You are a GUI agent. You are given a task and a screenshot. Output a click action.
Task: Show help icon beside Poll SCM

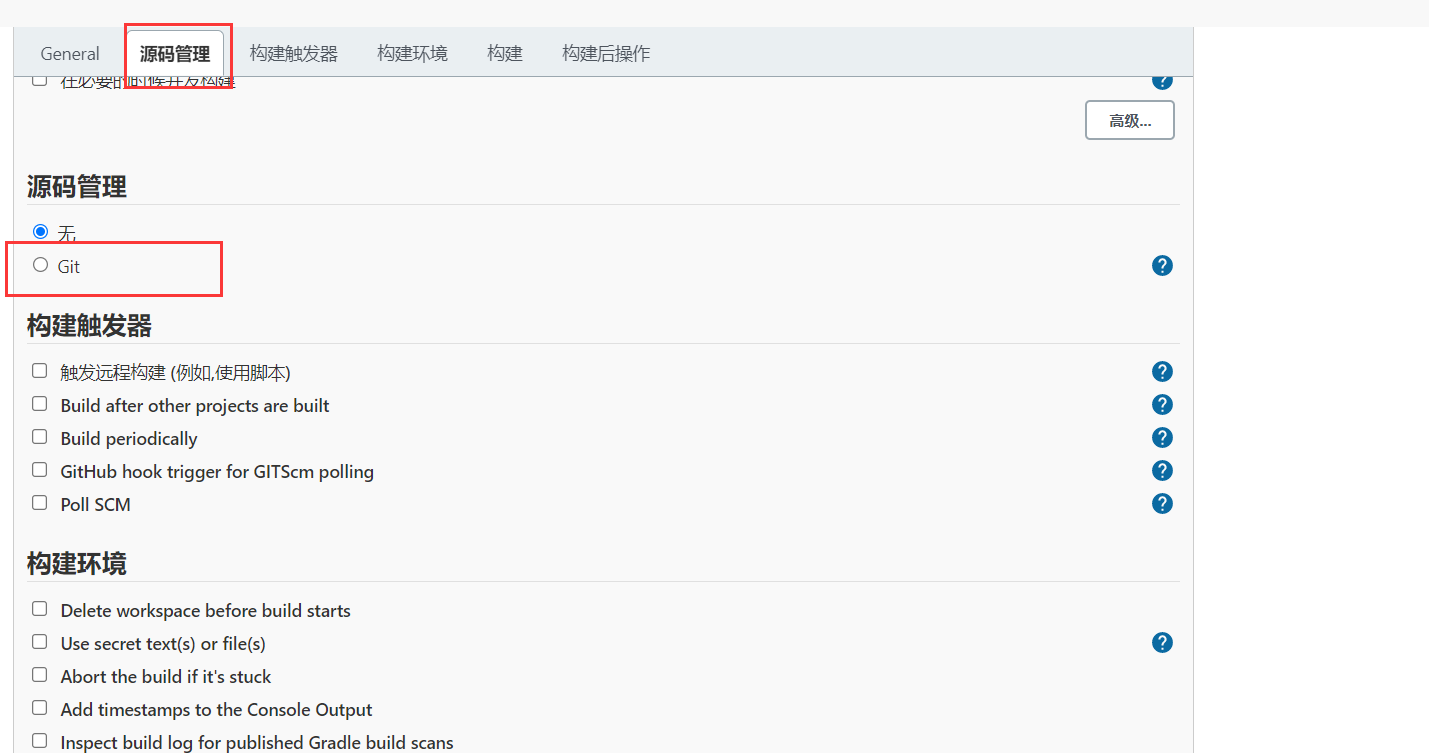tap(1162, 504)
